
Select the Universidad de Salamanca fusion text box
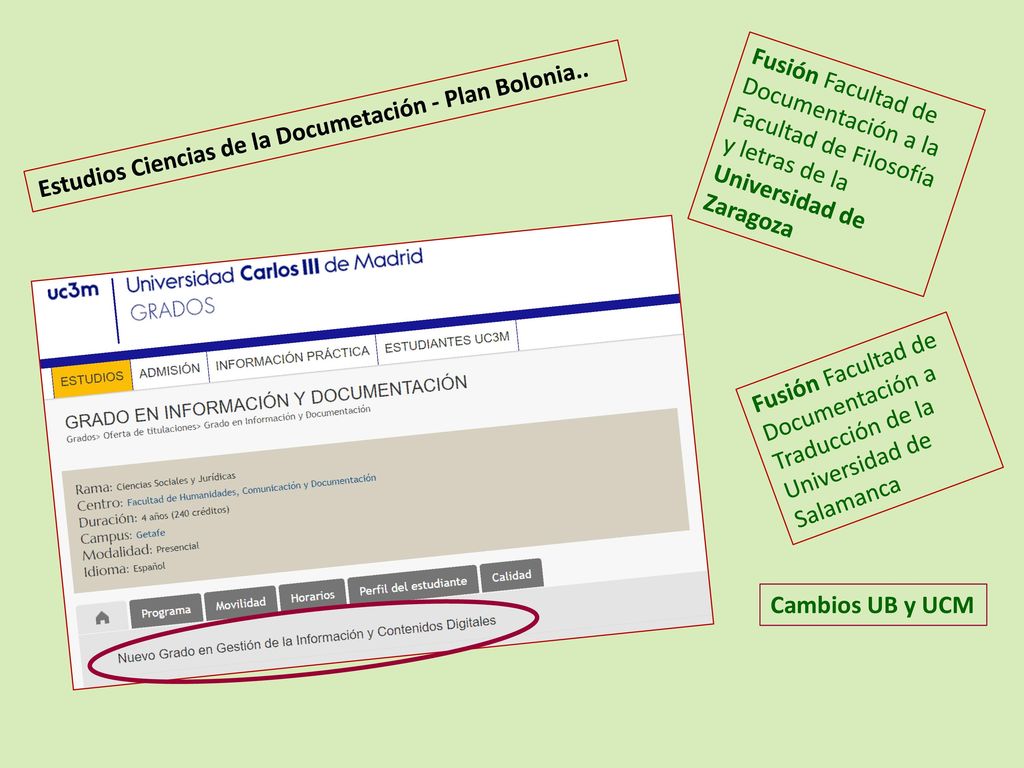(869, 428)
